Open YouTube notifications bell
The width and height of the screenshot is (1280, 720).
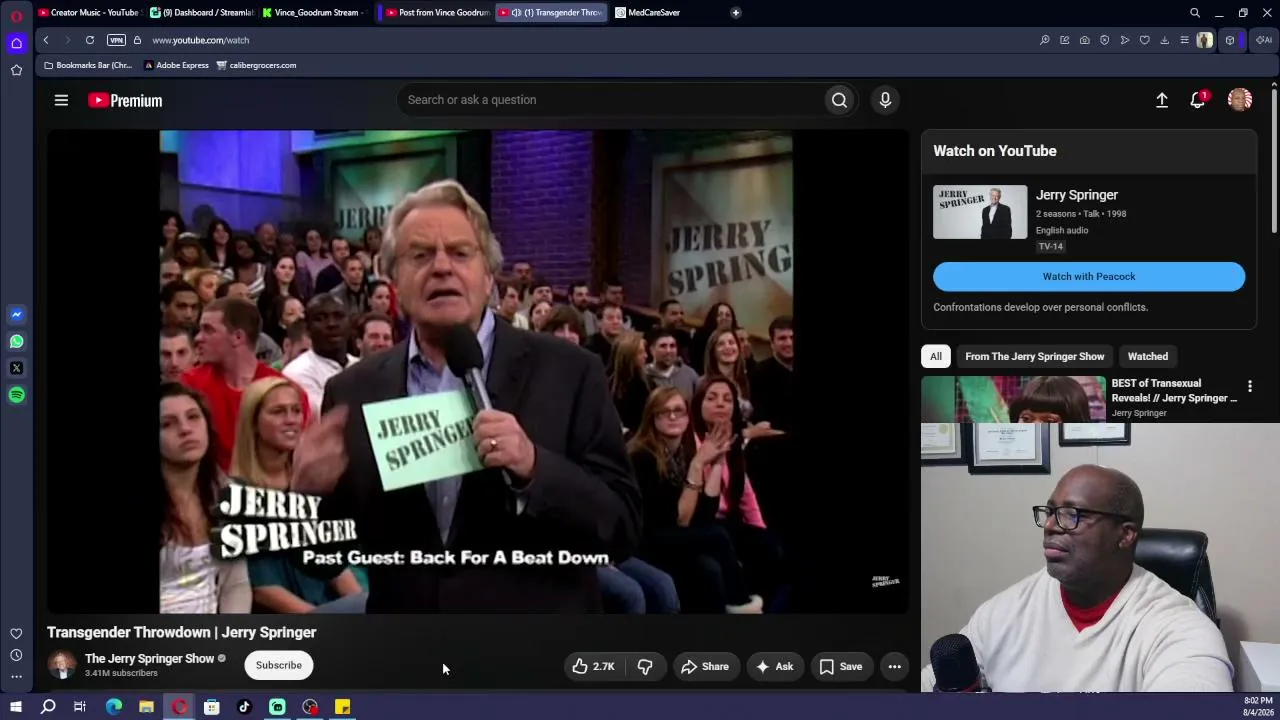click(x=1198, y=100)
